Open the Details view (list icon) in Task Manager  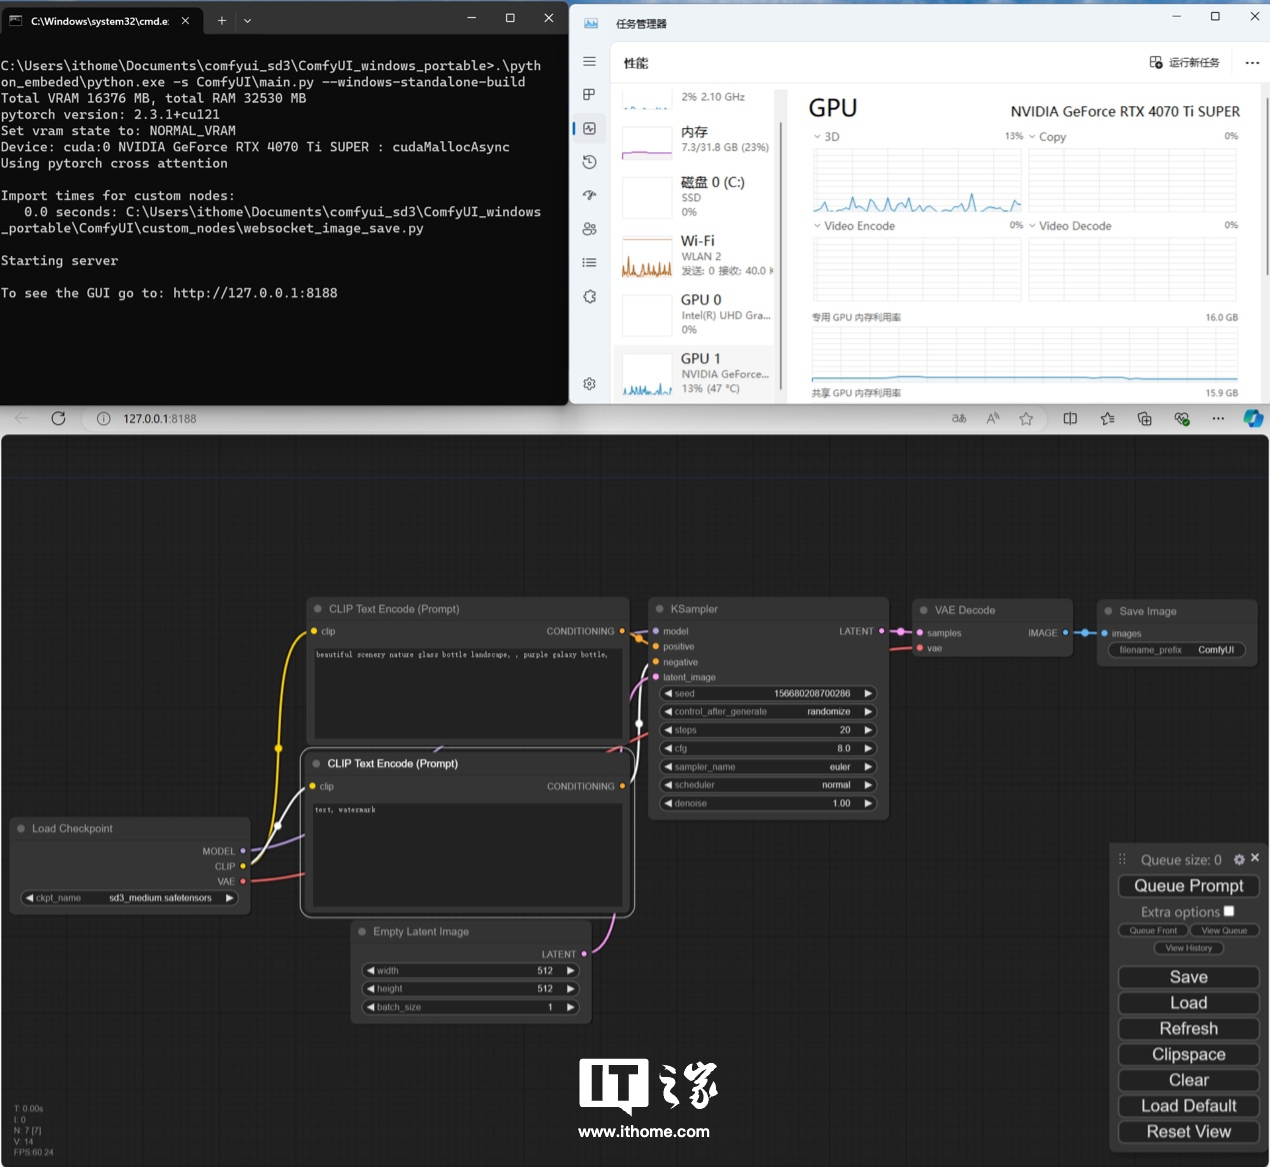pos(589,262)
